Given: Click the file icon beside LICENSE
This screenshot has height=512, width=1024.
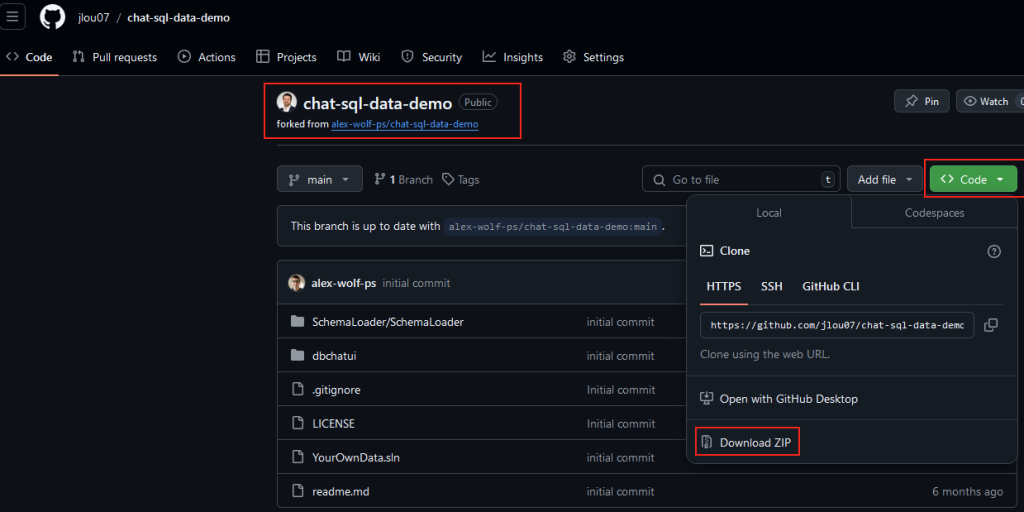Looking at the screenshot, I should (x=298, y=424).
